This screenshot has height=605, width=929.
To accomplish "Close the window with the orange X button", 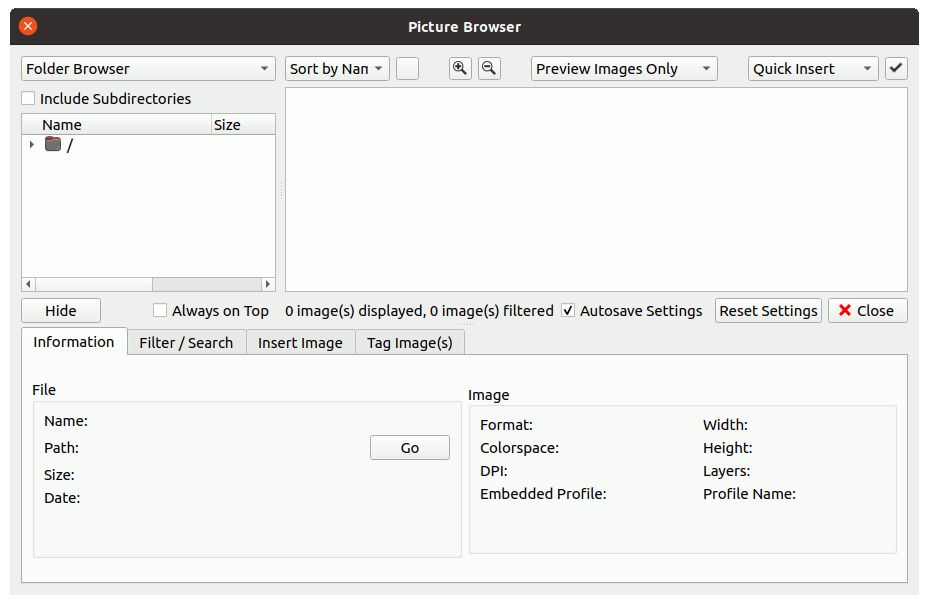I will (x=28, y=27).
